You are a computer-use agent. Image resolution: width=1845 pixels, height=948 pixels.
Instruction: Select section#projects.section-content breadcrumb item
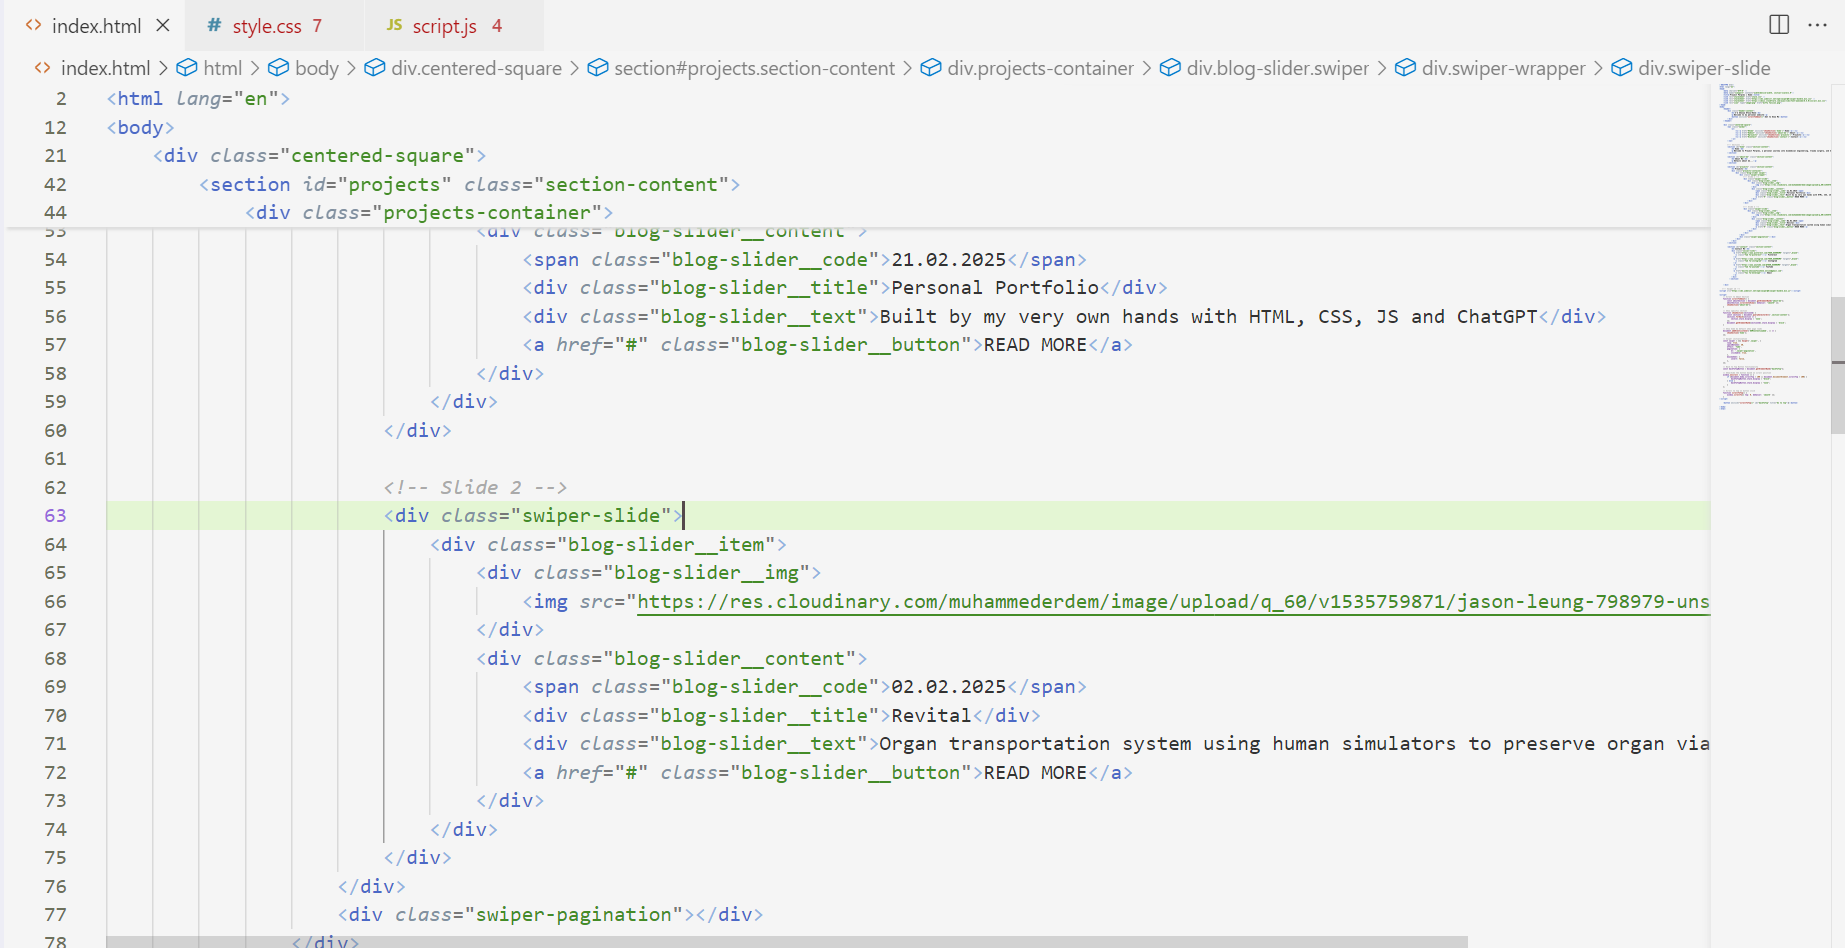coord(754,68)
